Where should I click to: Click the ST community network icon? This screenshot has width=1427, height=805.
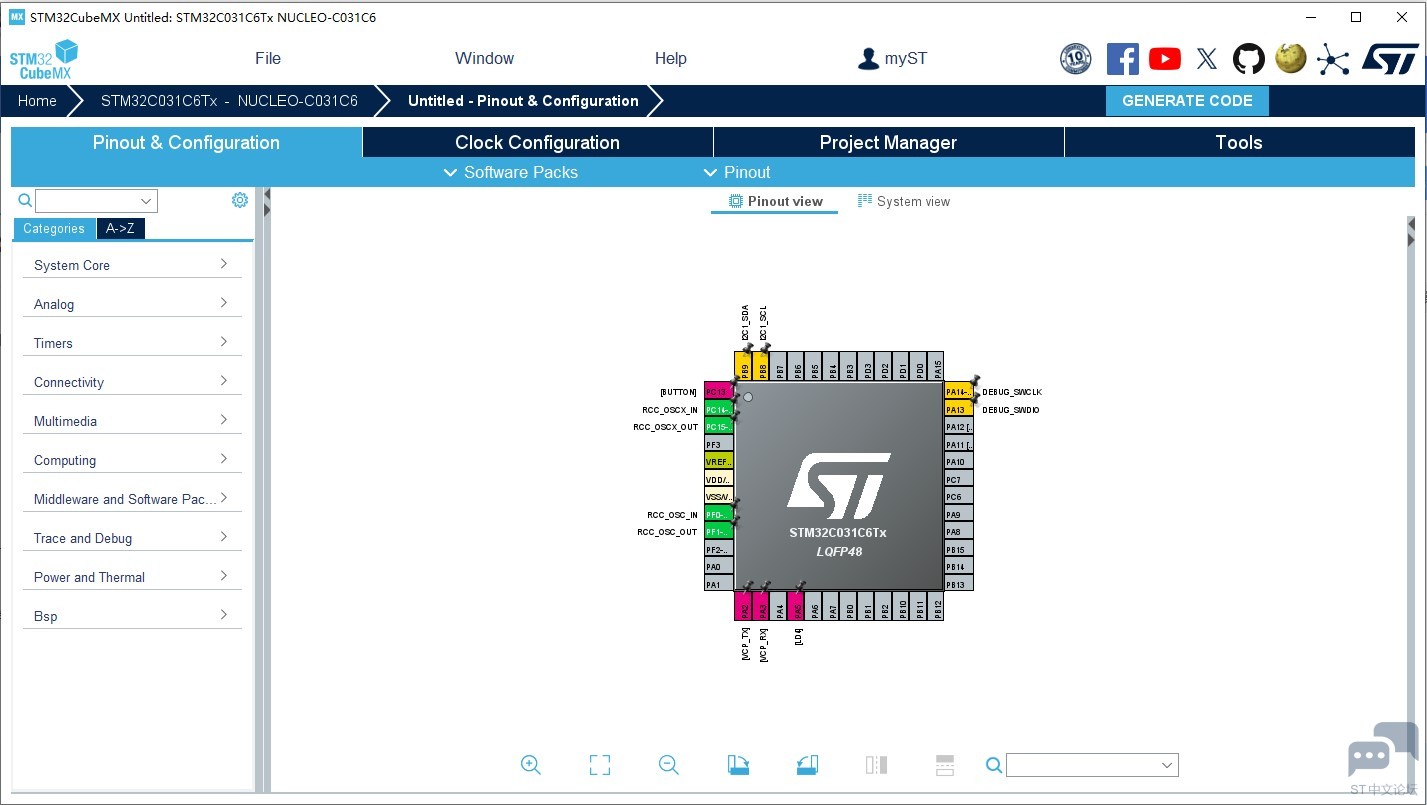pos(1333,59)
